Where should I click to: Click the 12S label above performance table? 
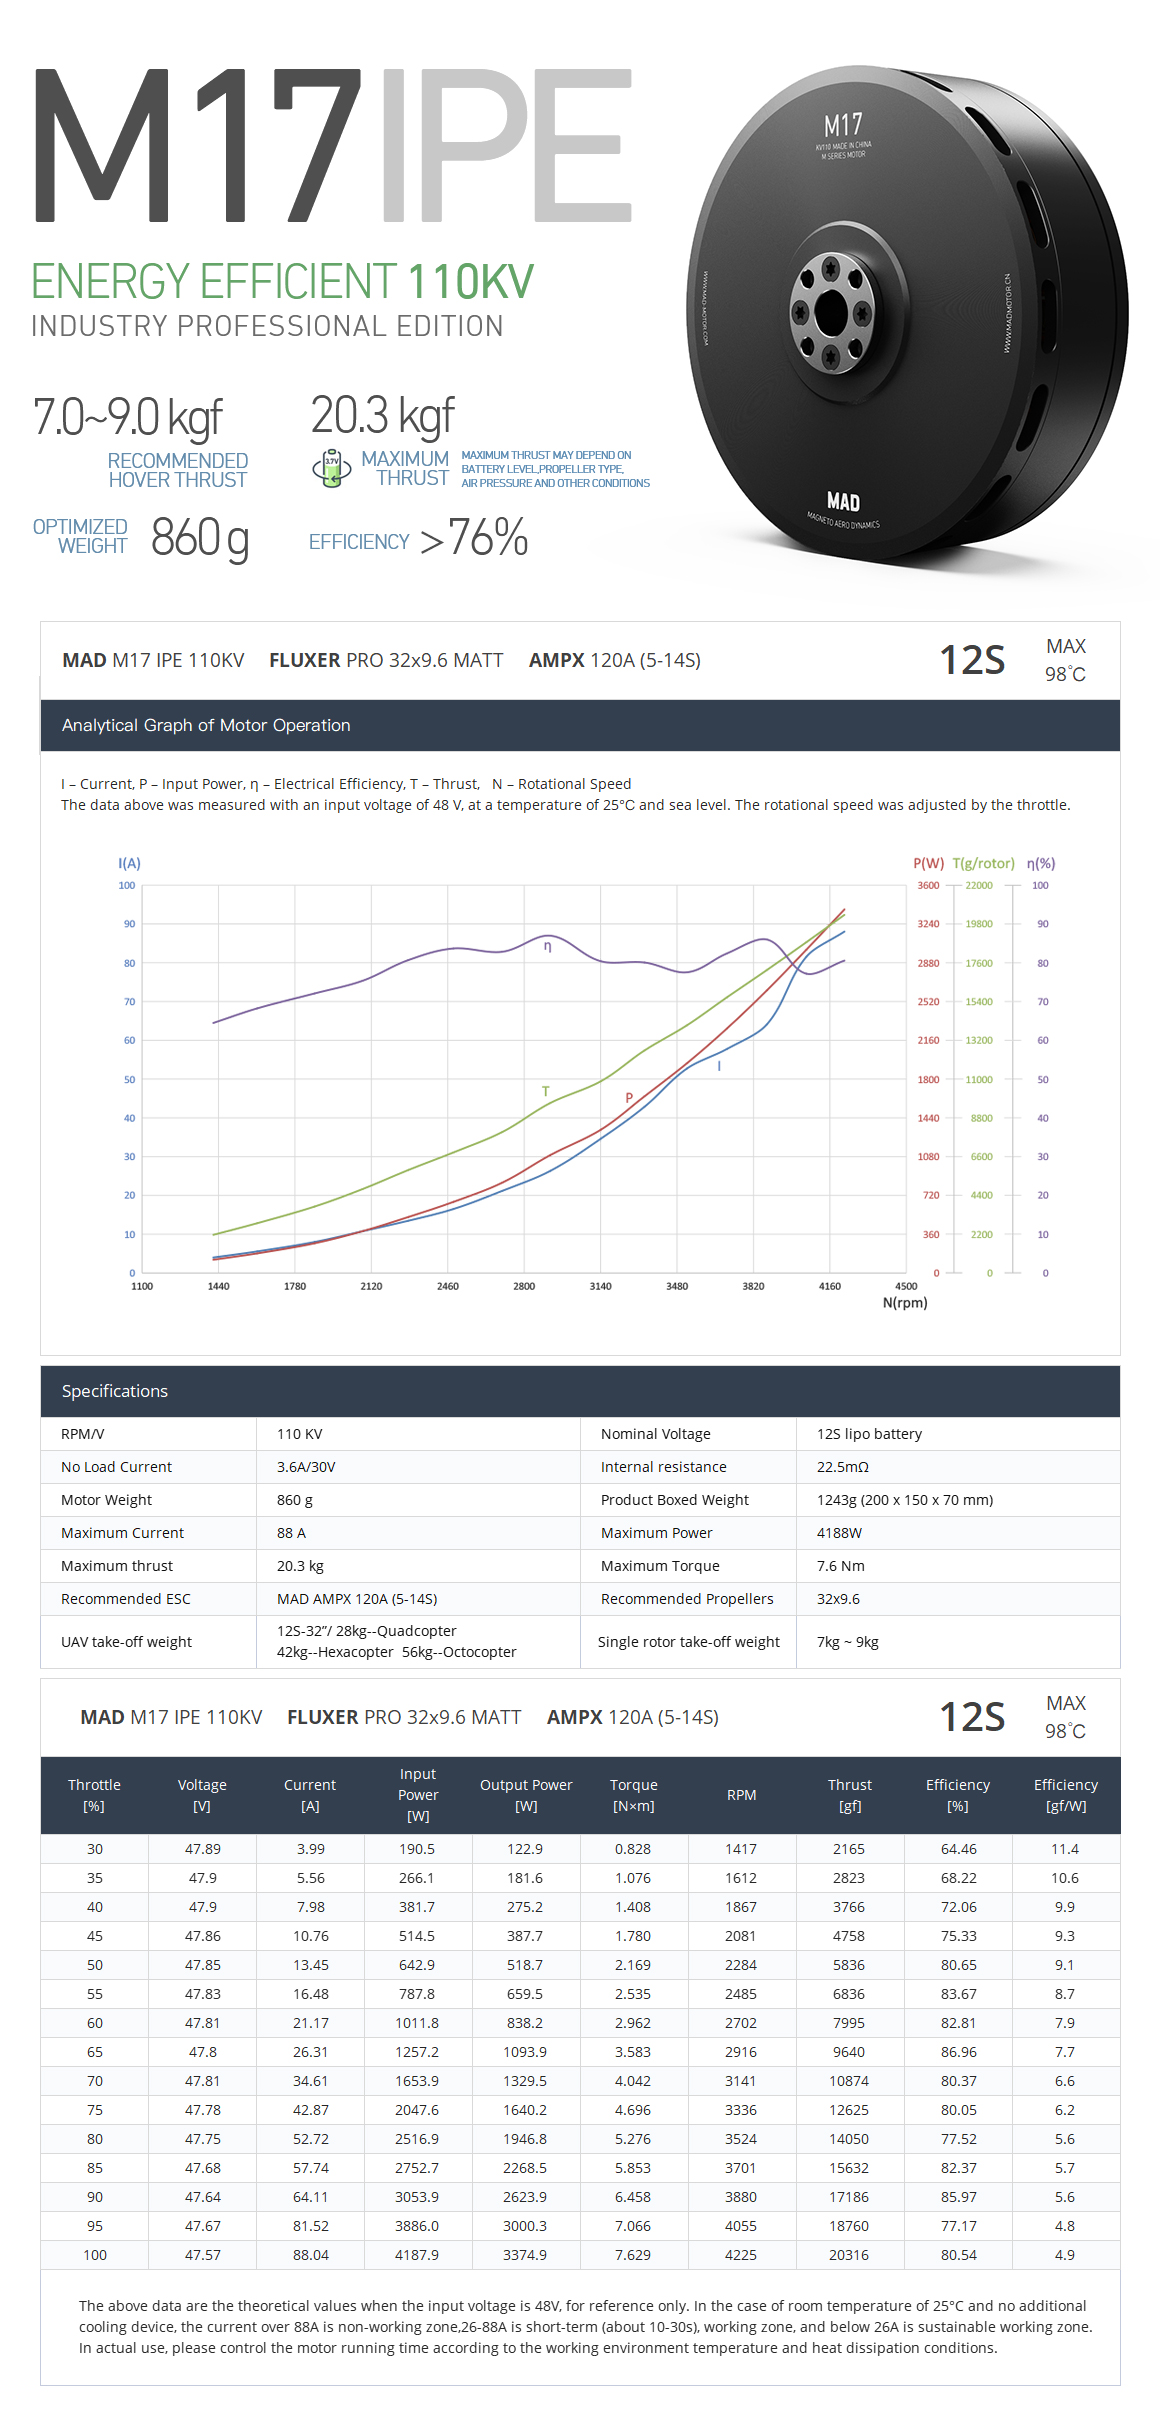click(x=972, y=1717)
